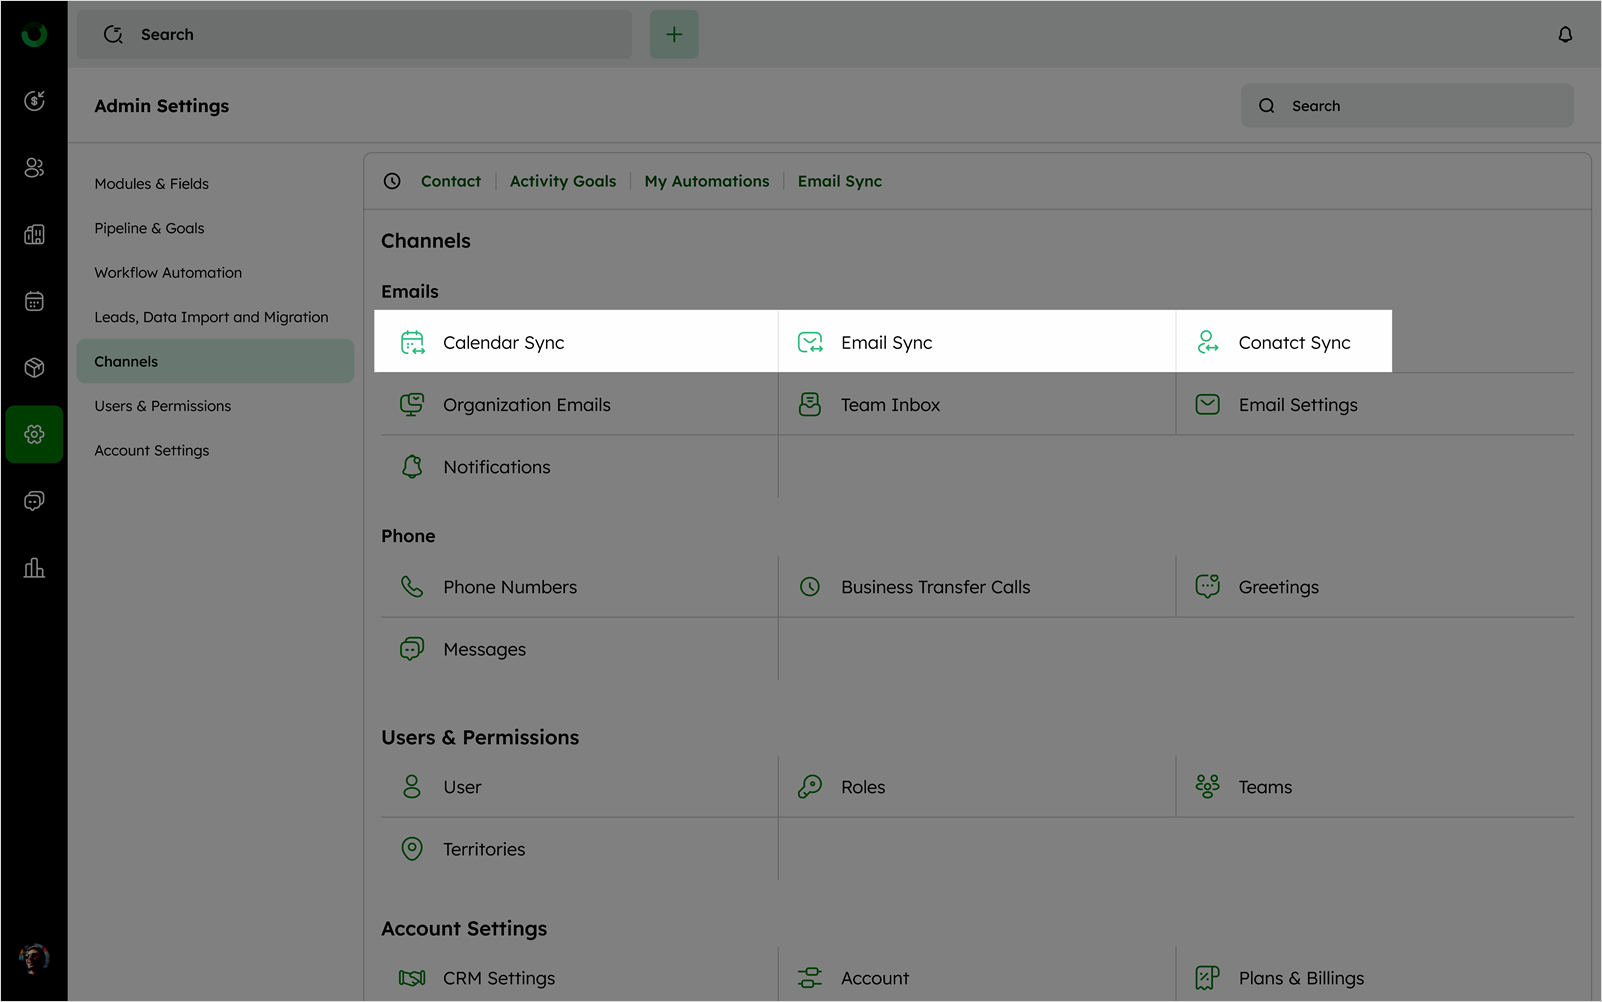Open Contact recent link
The width and height of the screenshot is (1602, 1002).
(450, 181)
